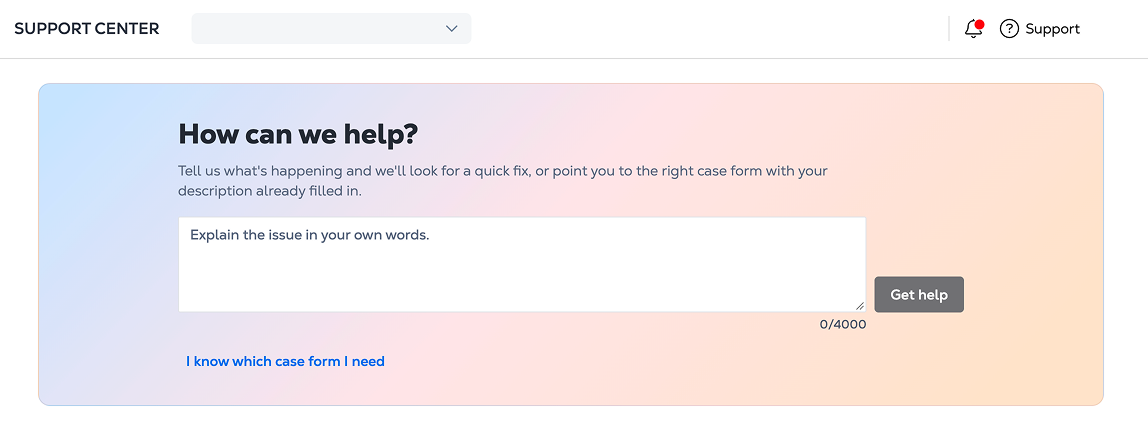
Task: Open 'I know which case form I need'
Action: click(285, 361)
